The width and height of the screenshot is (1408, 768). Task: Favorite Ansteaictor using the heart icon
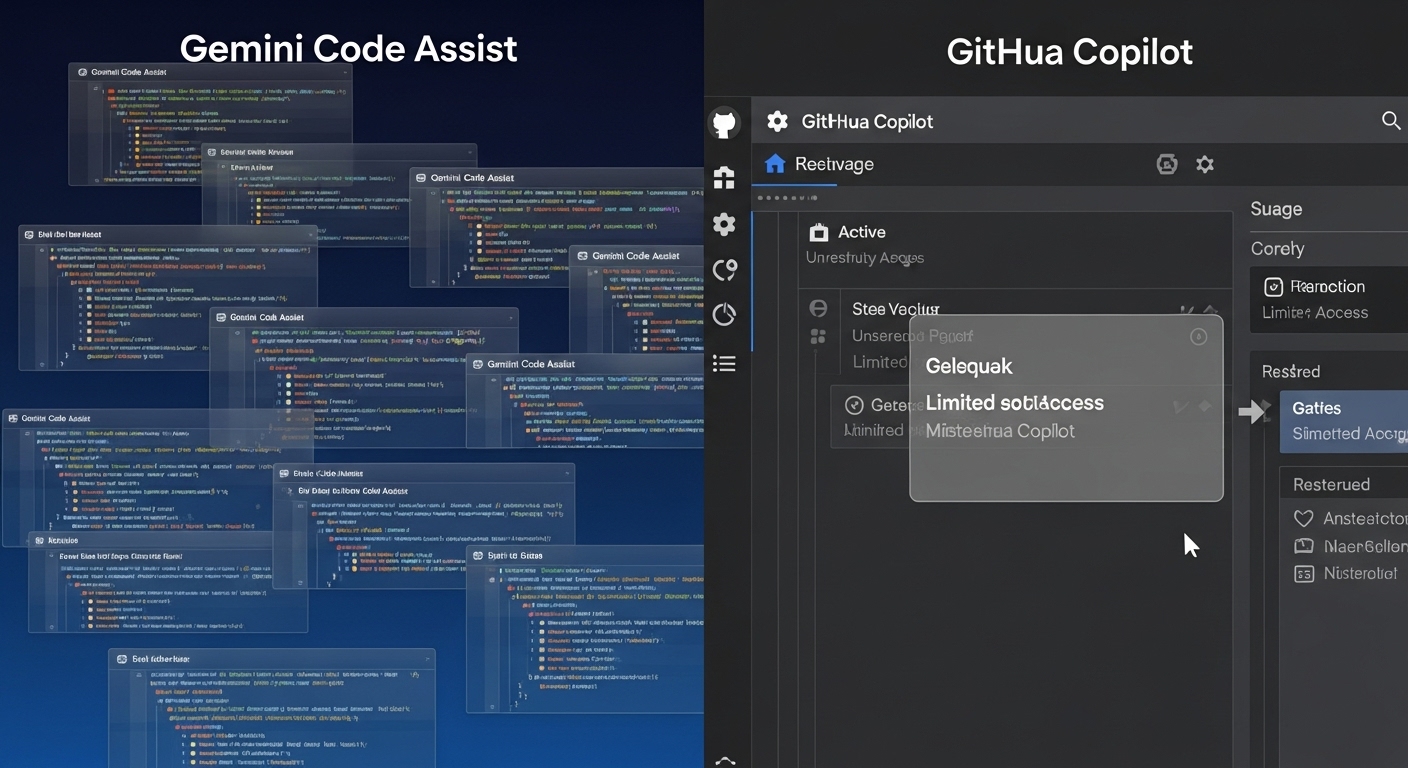(x=1303, y=518)
